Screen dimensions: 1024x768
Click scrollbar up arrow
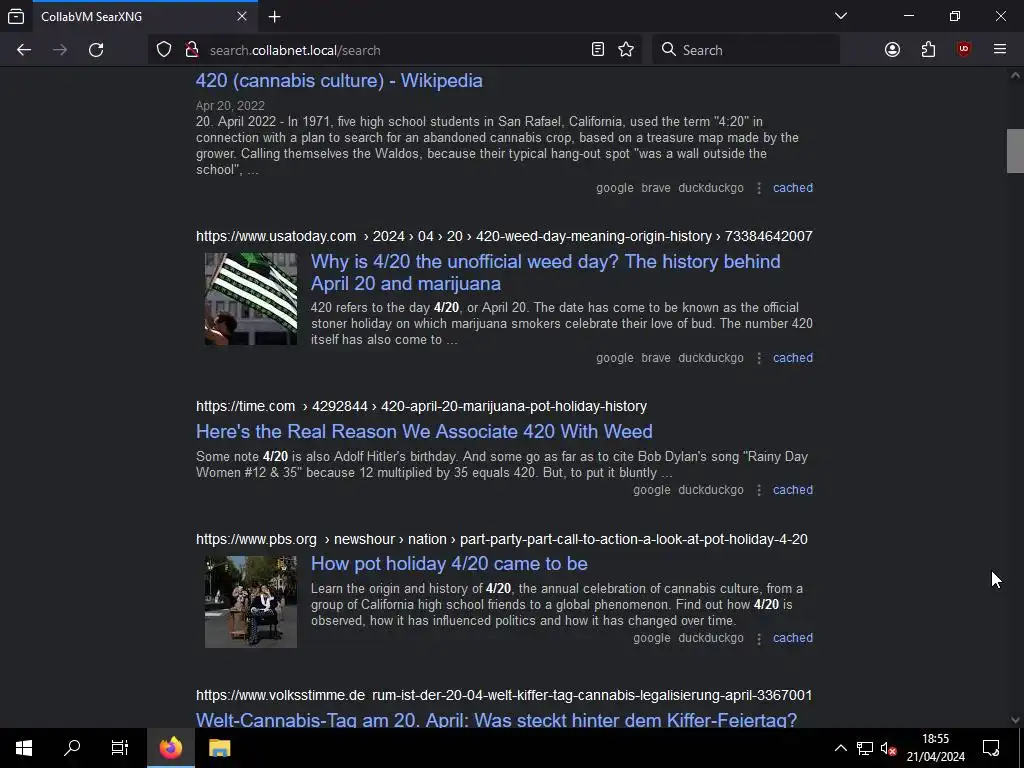(x=1015, y=75)
